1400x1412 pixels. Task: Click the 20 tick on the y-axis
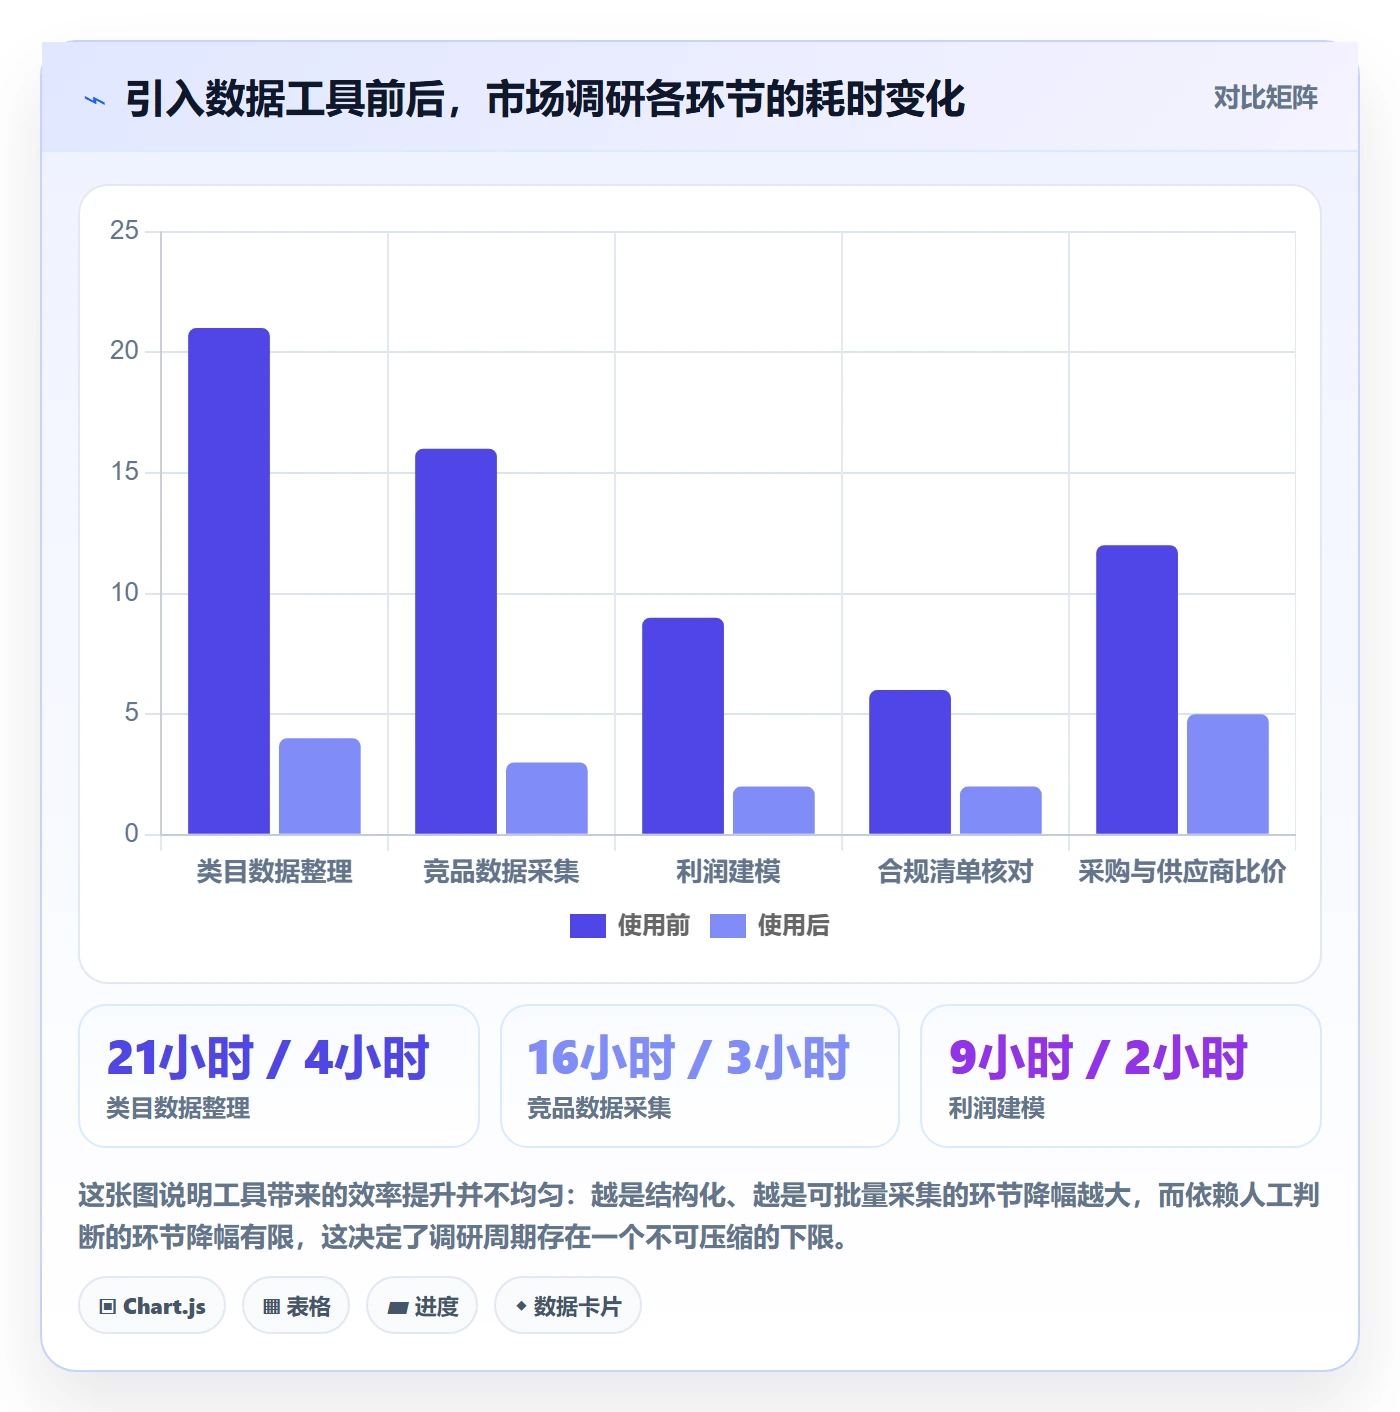pos(125,351)
